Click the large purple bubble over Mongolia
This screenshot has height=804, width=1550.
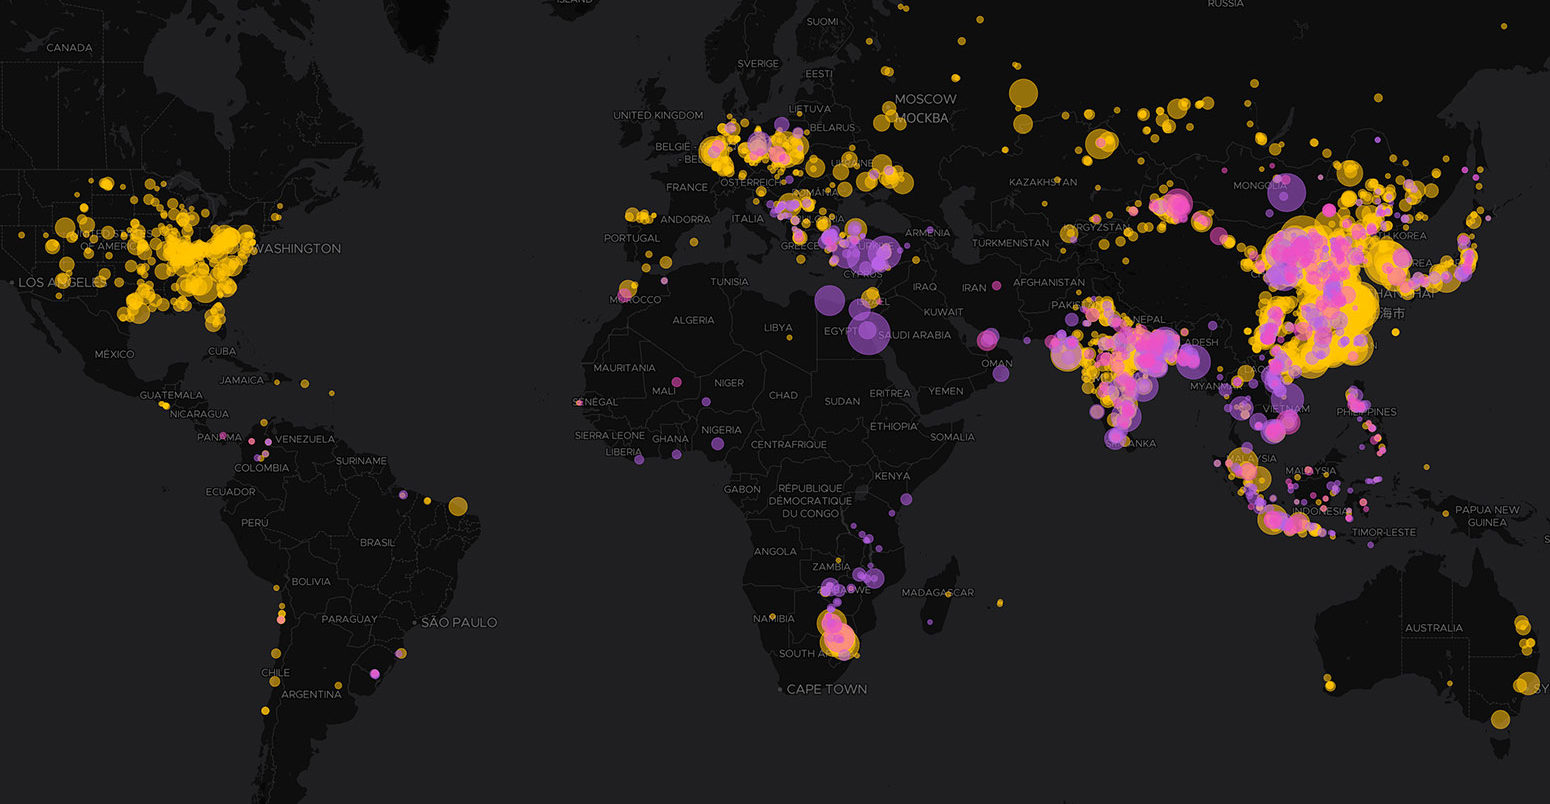pos(1286,193)
